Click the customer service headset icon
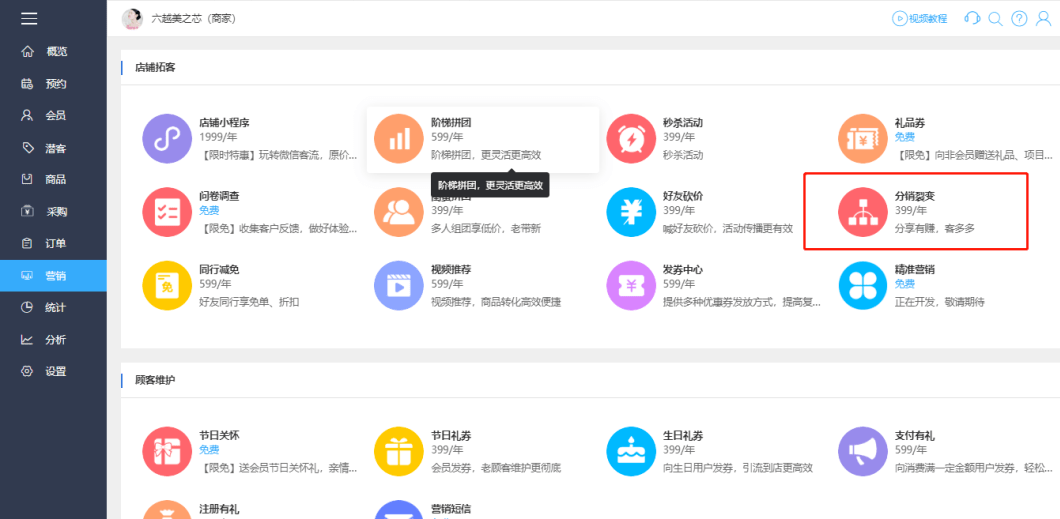This screenshot has height=519, width=1060. pos(972,18)
